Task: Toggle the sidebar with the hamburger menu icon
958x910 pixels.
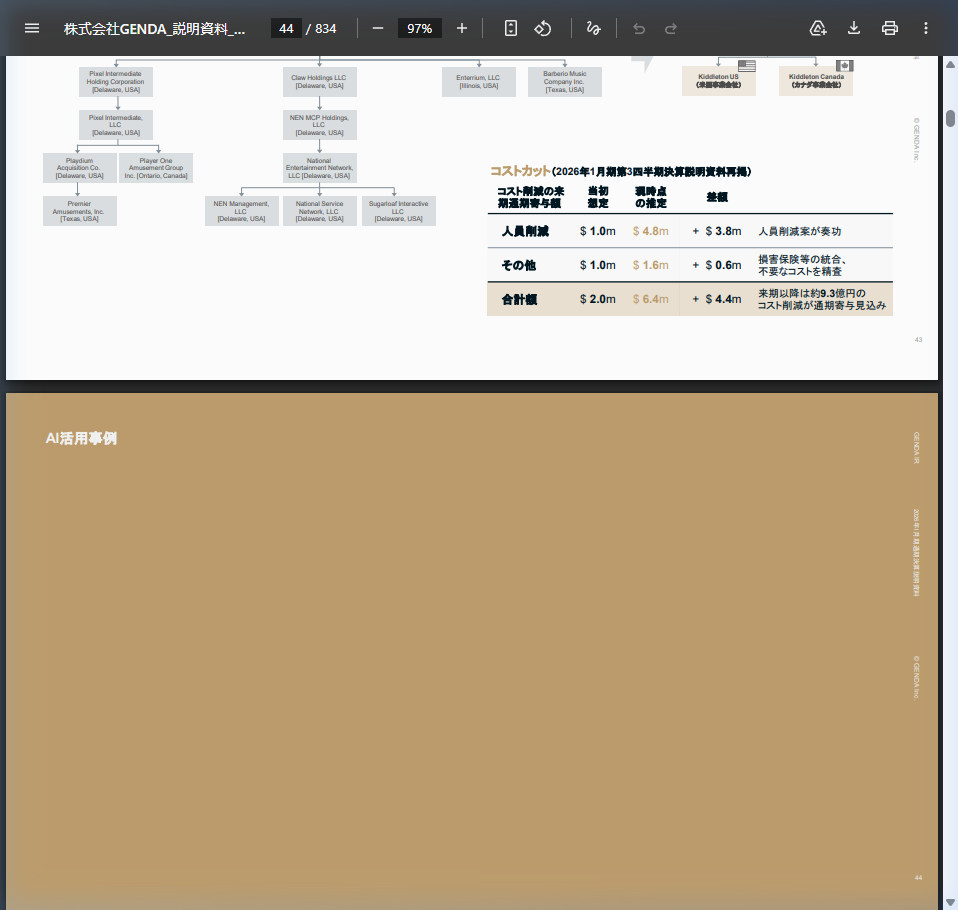Action: click(x=32, y=28)
